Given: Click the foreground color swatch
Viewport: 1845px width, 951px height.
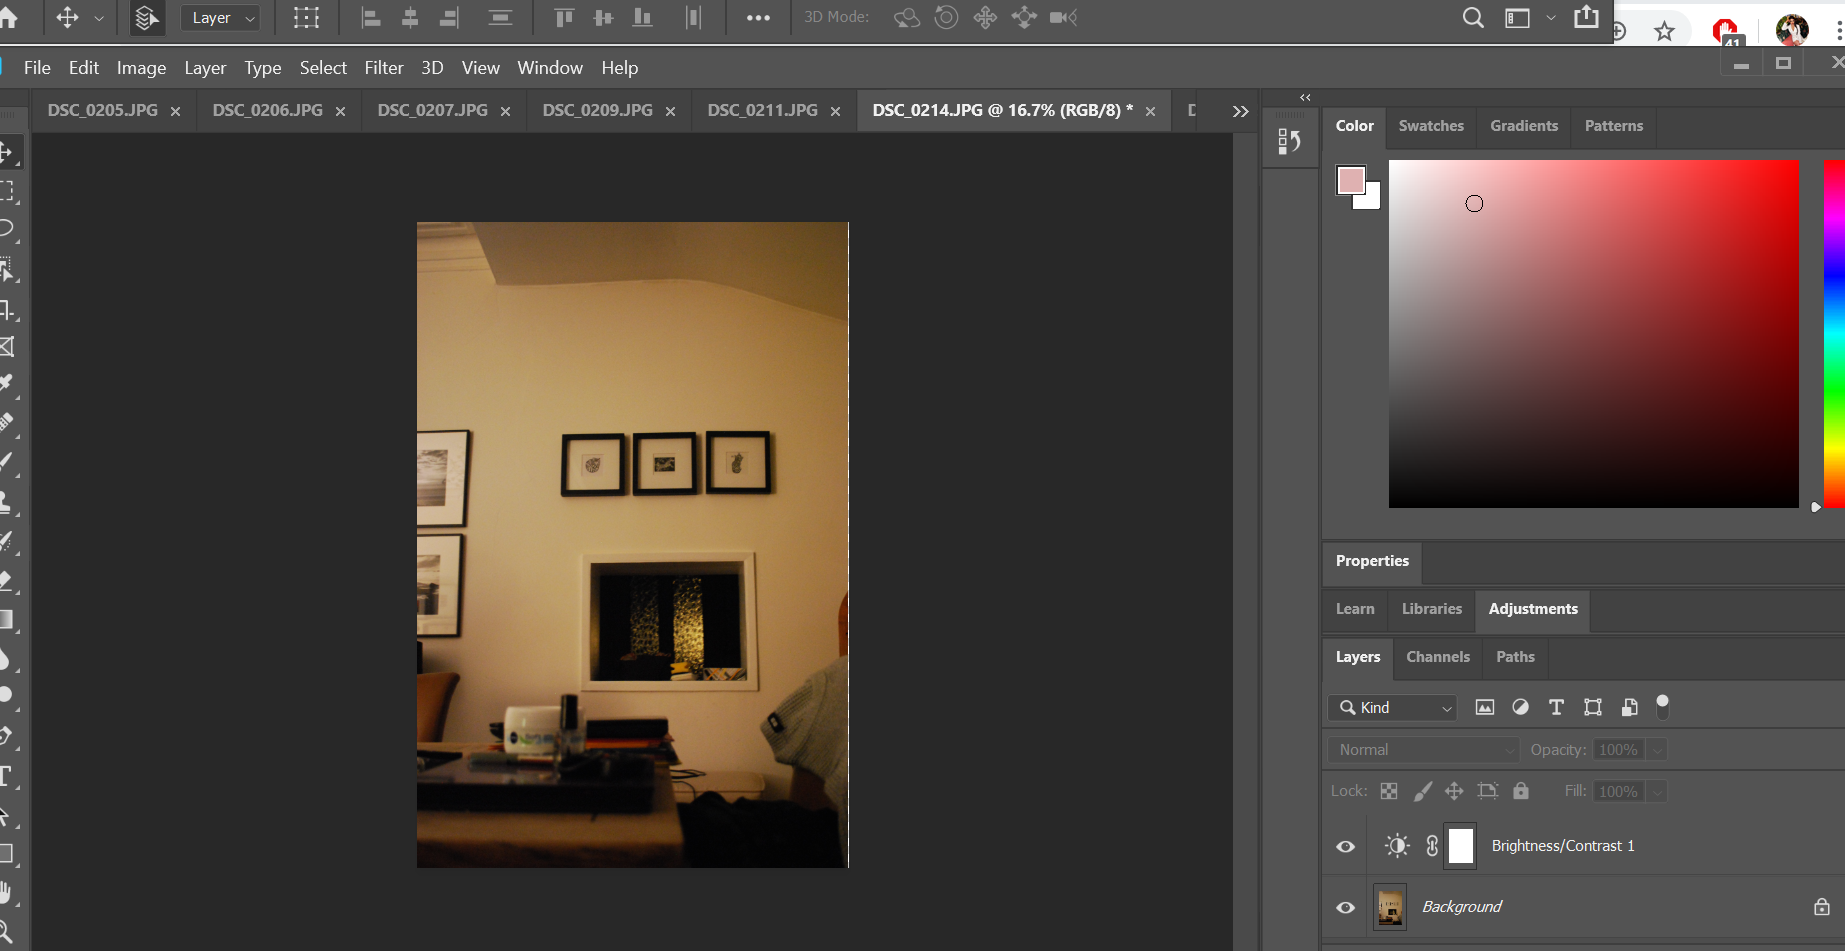Looking at the screenshot, I should 1350,181.
